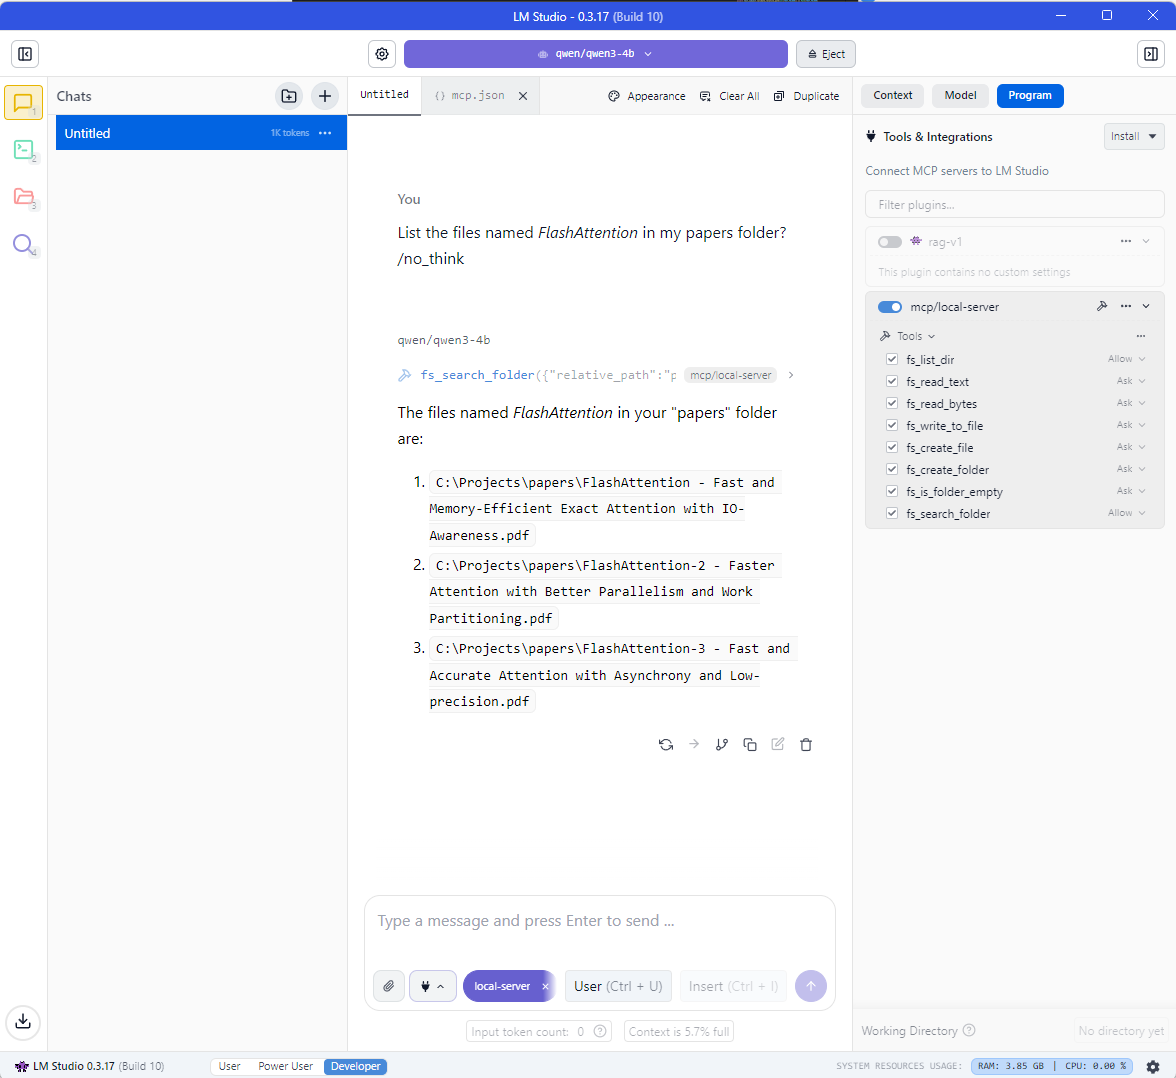This screenshot has width=1176, height=1078.
Task: Enable the rag-v1 plugin toggle
Action: pos(890,242)
